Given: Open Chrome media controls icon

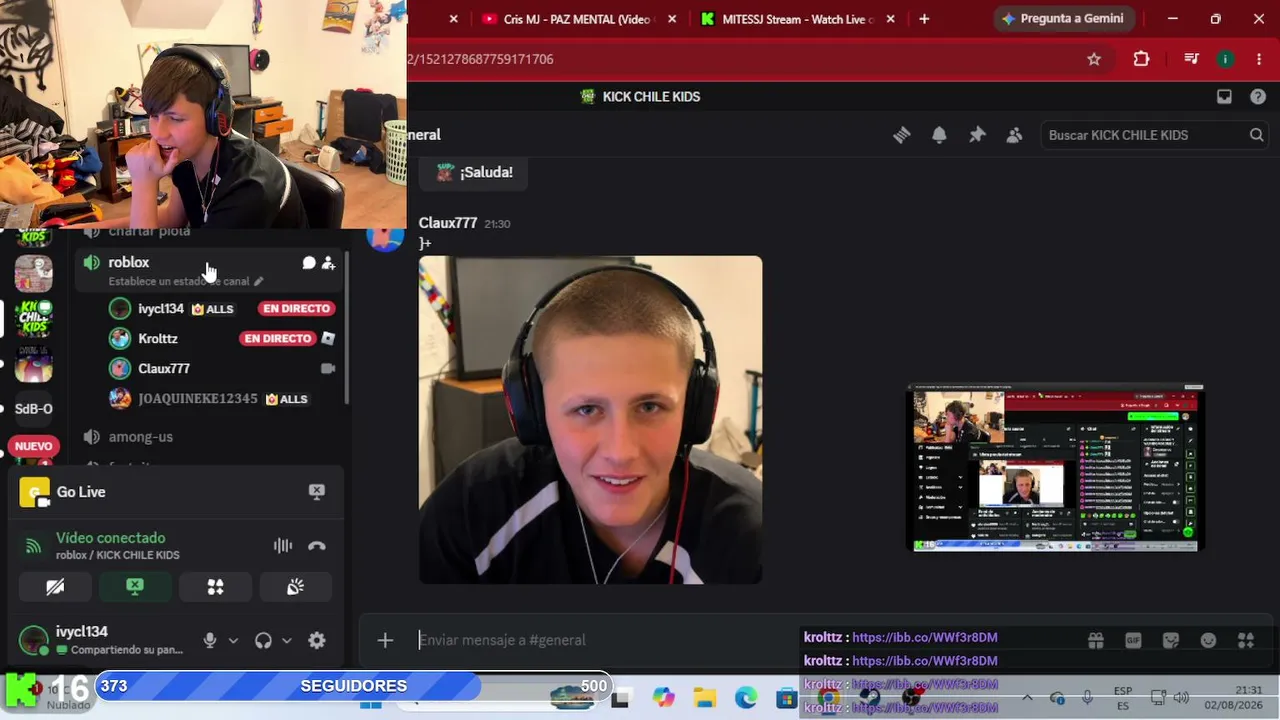Looking at the screenshot, I should [x=1191, y=59].
